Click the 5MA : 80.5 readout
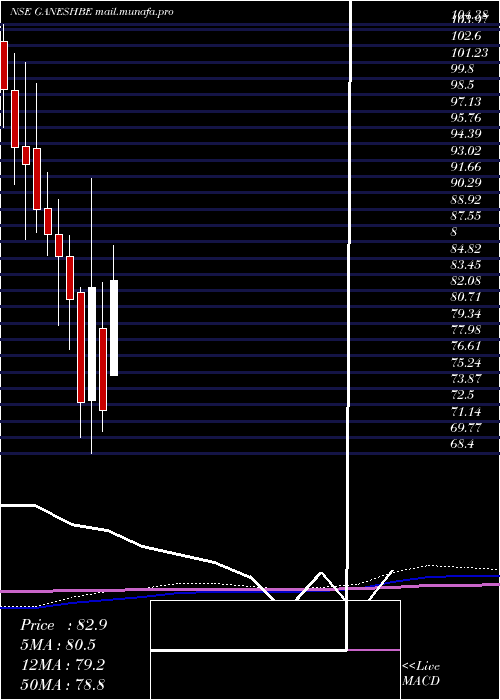 (x=58, y=645)
